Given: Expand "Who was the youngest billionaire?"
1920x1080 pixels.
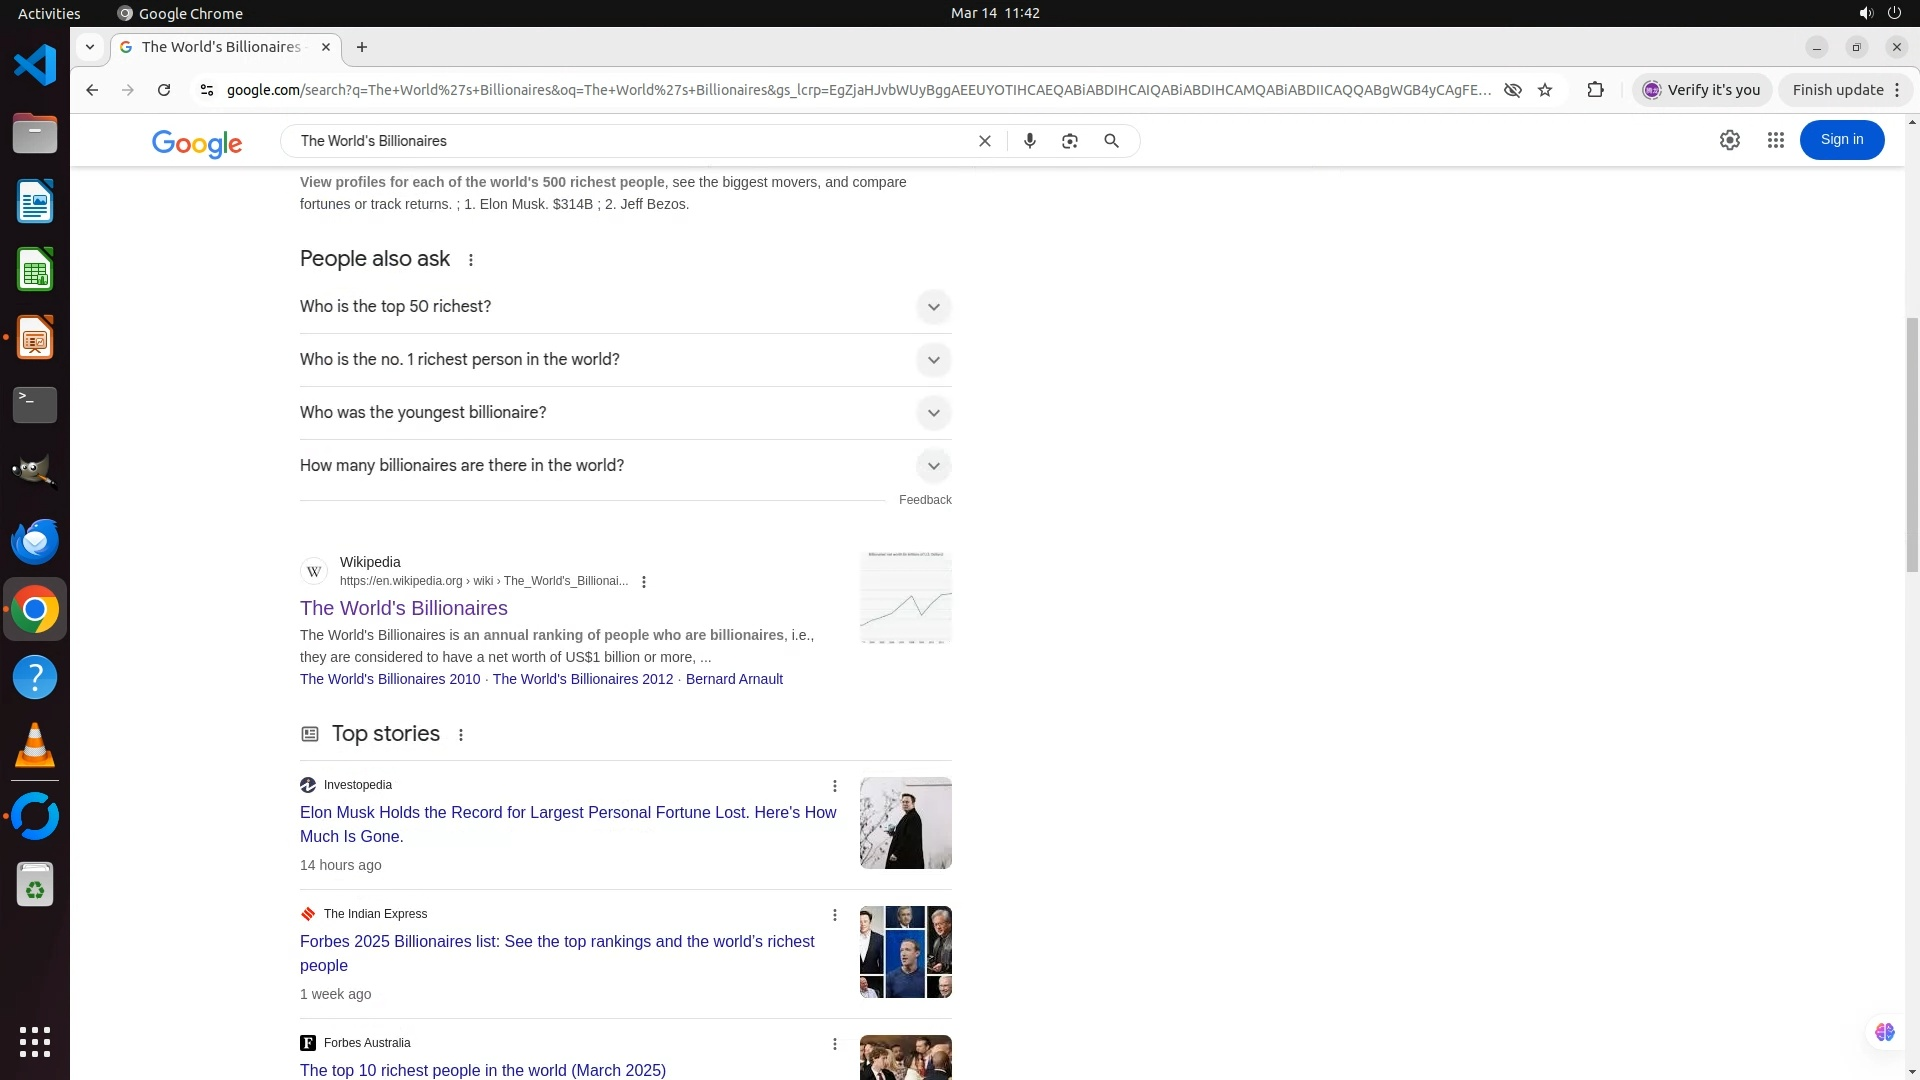Looking at the screenshot, I should [x=933, y=413].
